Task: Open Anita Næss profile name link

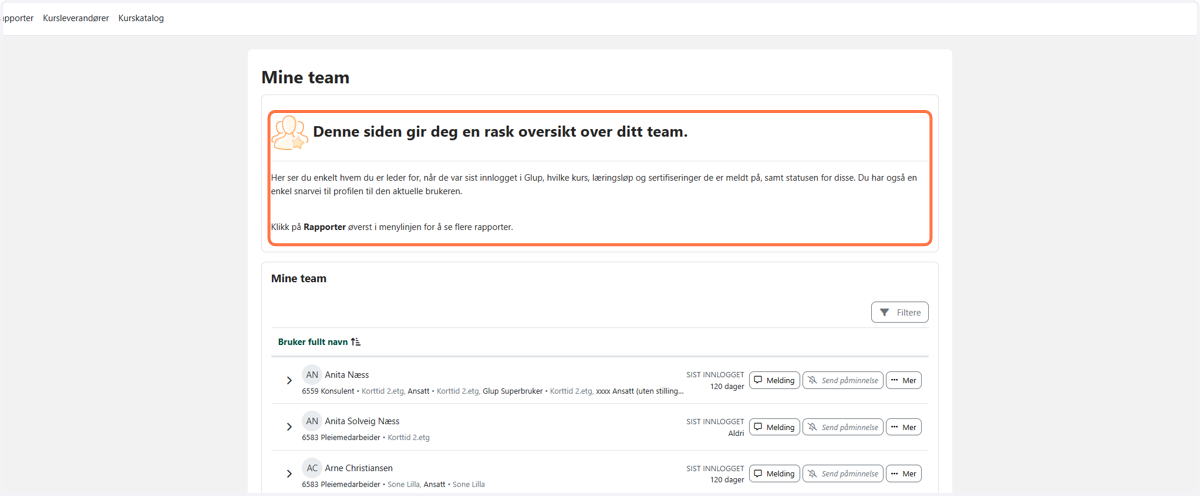Action: pyautogui.click(x=347, y=375)
